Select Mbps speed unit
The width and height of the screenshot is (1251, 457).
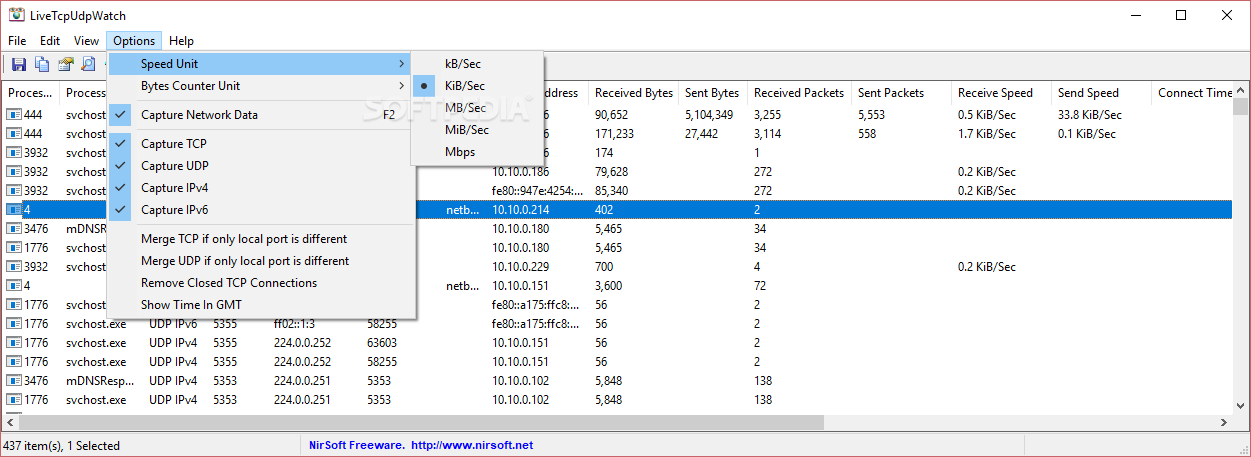[x=479, y=152]
